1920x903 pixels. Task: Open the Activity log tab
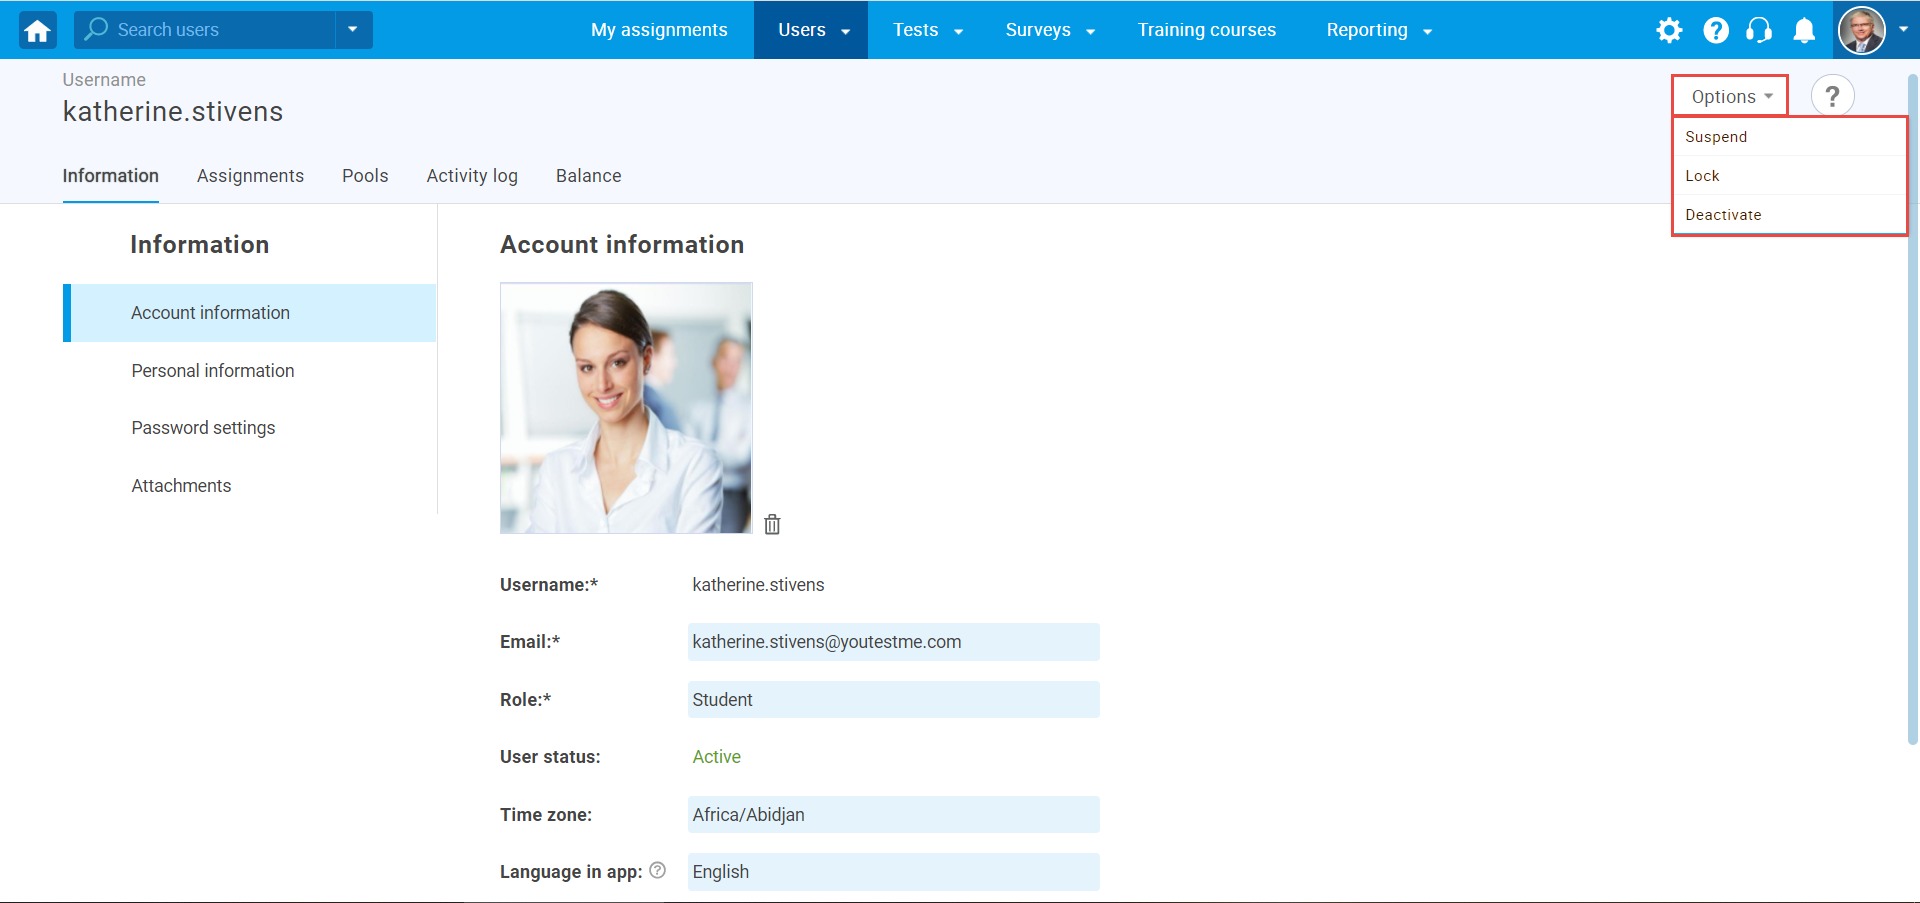(471, 176)
